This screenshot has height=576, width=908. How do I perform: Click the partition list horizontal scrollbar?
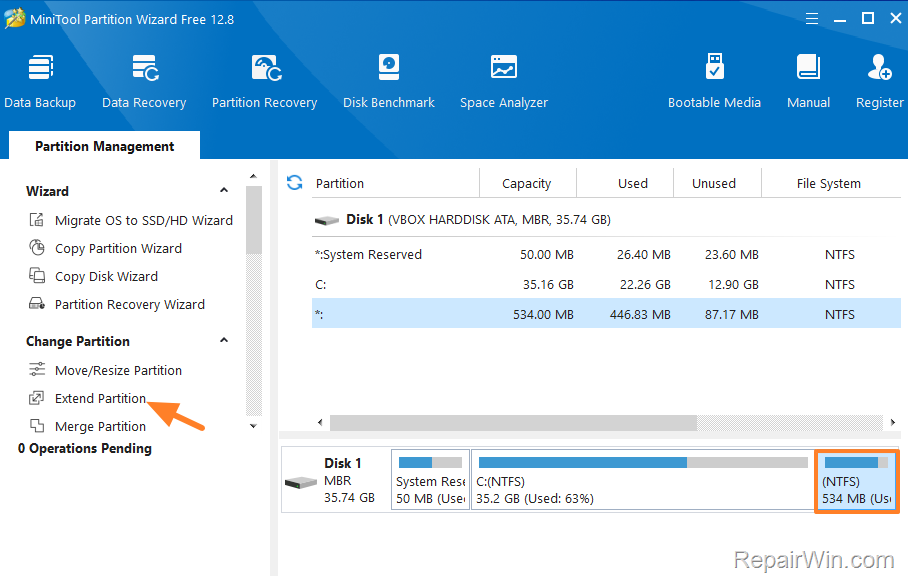pos(600,422)
